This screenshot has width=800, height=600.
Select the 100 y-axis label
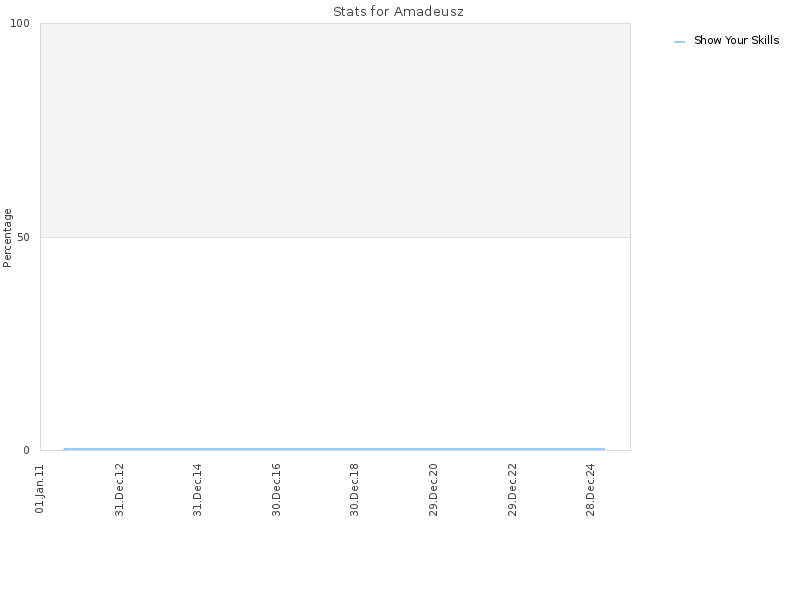pyautogui.click(x=20, y=23)
